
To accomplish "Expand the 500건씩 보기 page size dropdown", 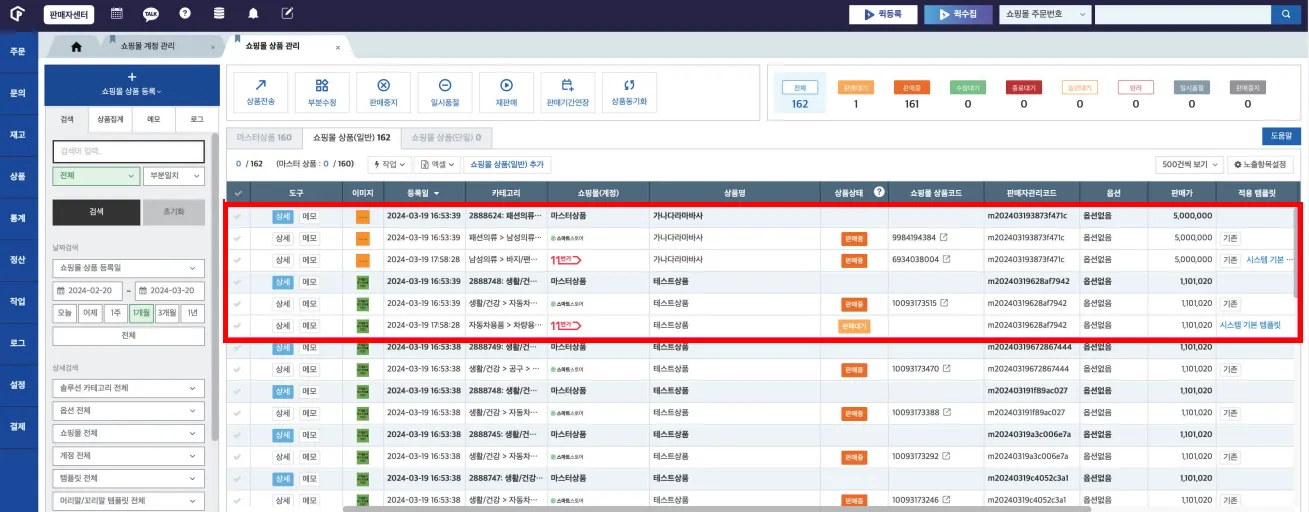I will pos(1187,164).
